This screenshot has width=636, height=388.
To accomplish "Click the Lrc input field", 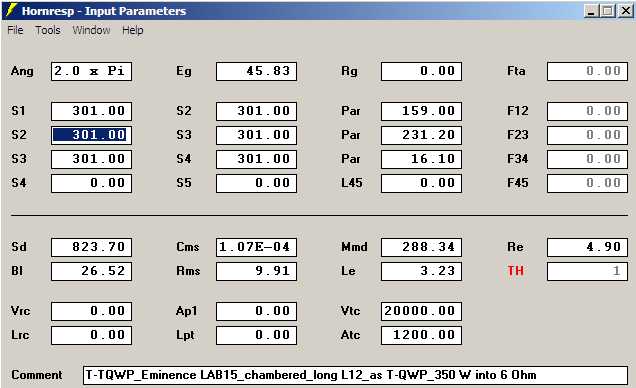I will [91, 335].
